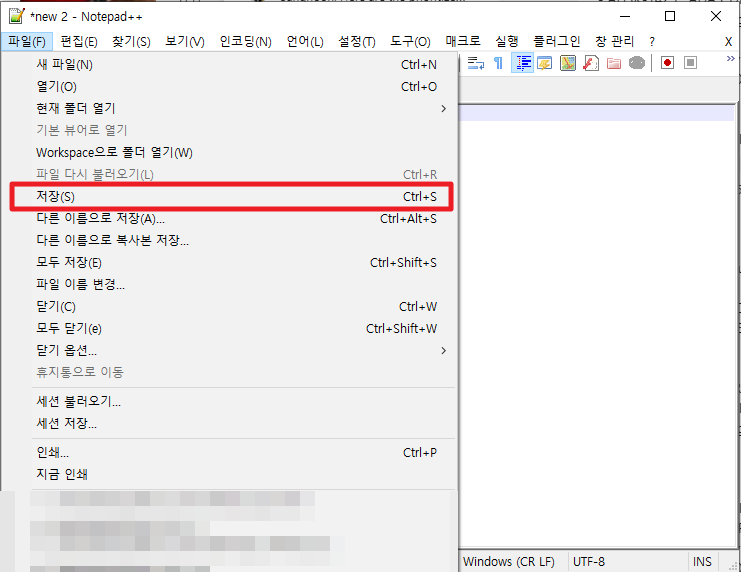Expand the toolbar overflow chevron
This screenshot has width=741, height=572.
(x=731, y=59)
